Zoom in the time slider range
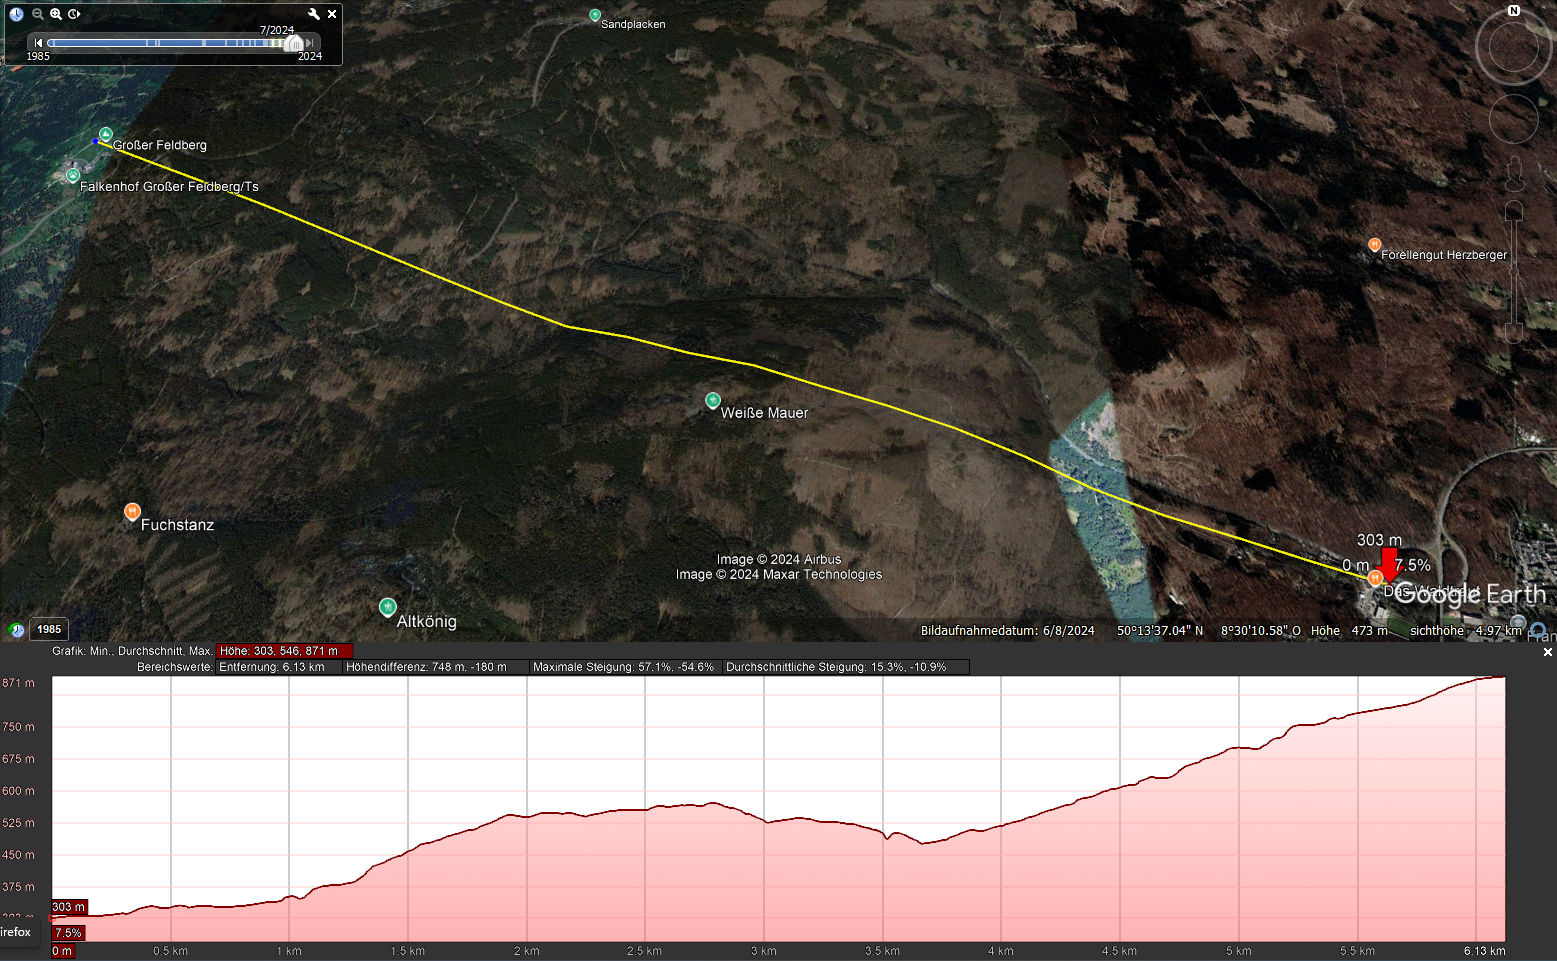The width and height of the screenshot is (1557, 961). (56, 14)
